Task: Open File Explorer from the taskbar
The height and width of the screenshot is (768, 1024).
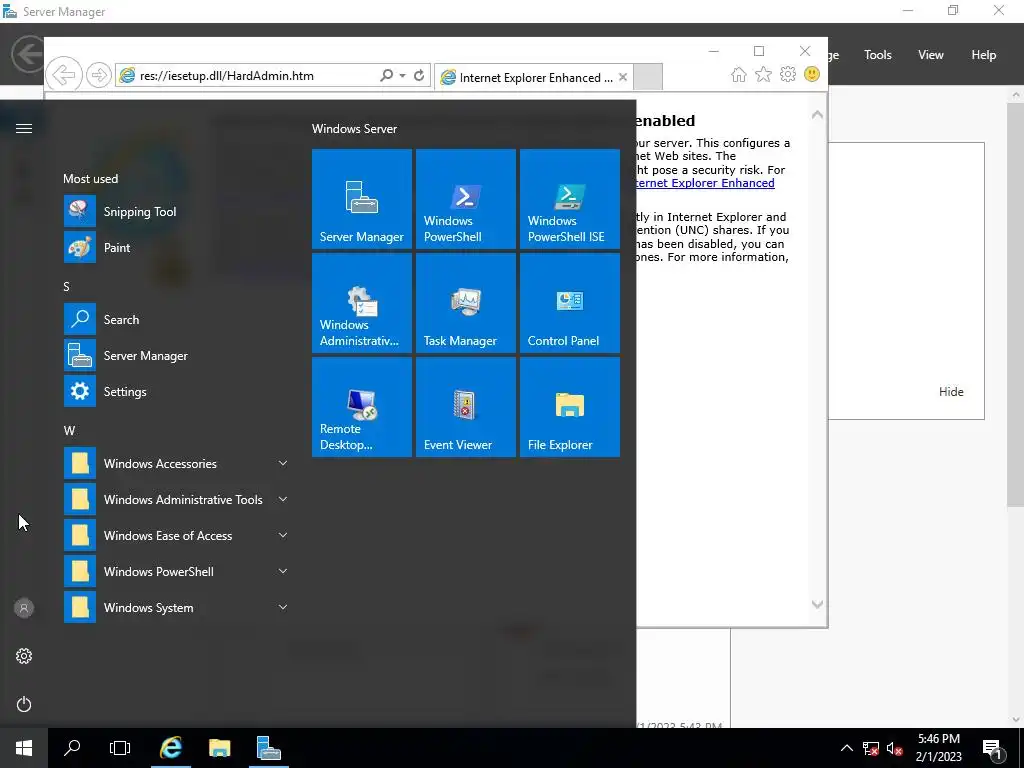Action: 219,748
